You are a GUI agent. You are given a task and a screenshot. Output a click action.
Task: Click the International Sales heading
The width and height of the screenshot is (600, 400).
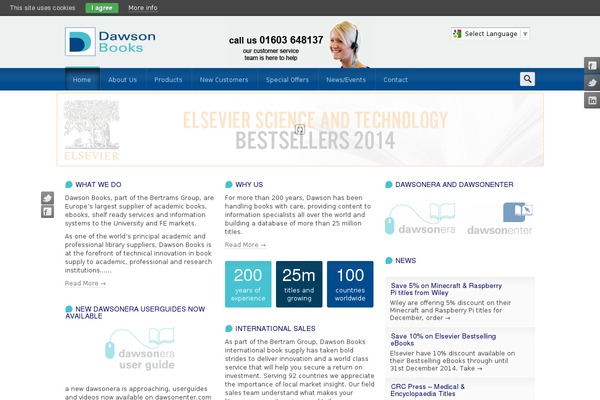pos(275,328)
